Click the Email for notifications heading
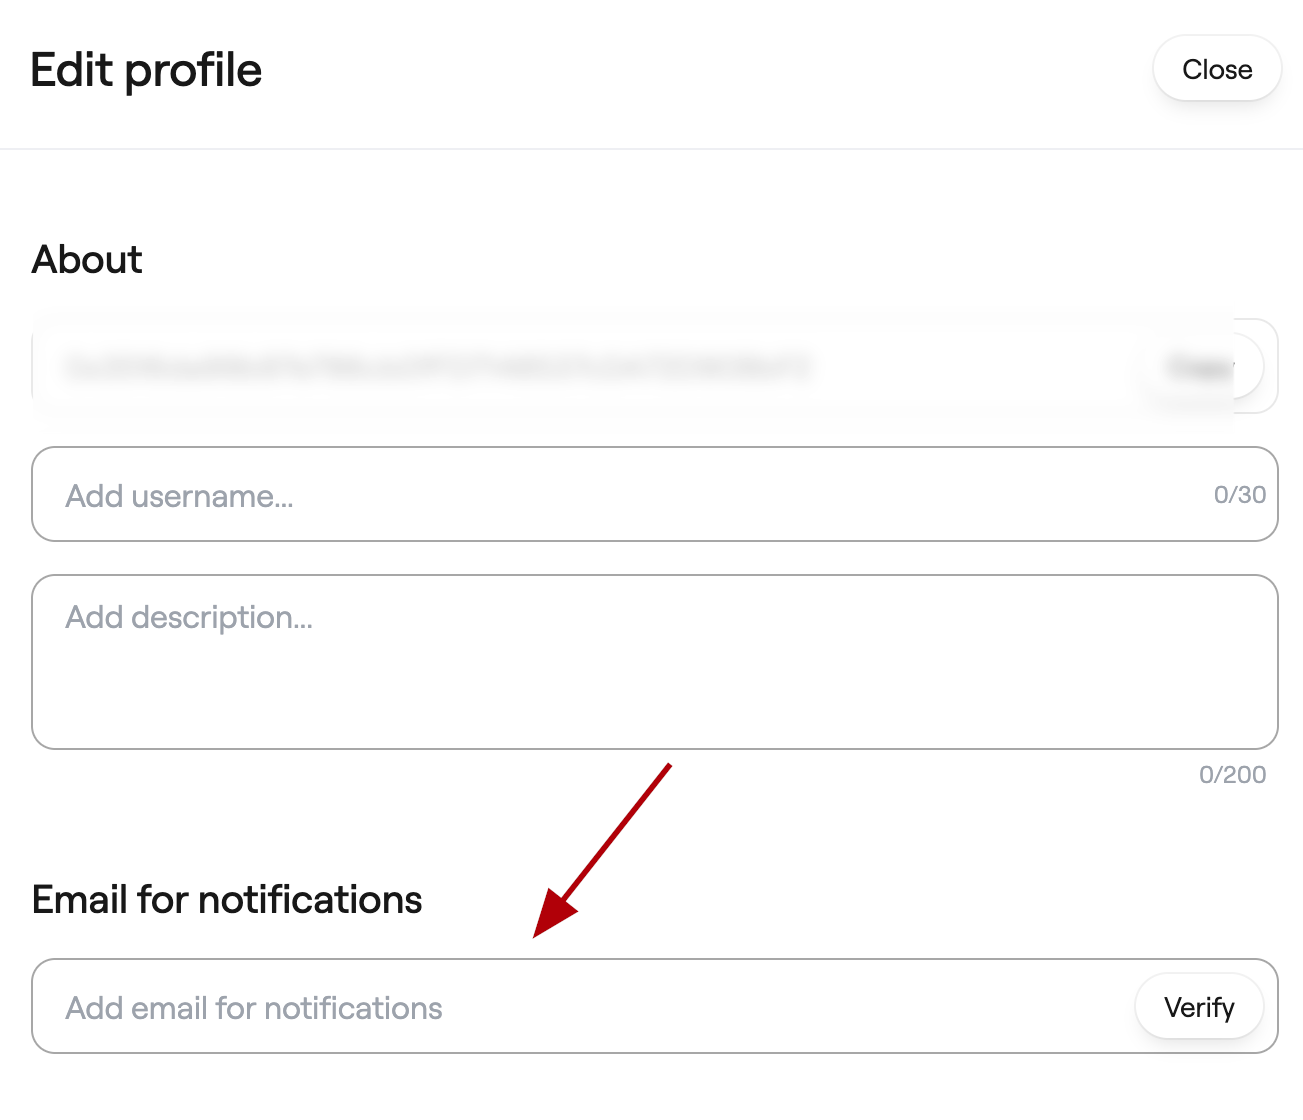 227,900
